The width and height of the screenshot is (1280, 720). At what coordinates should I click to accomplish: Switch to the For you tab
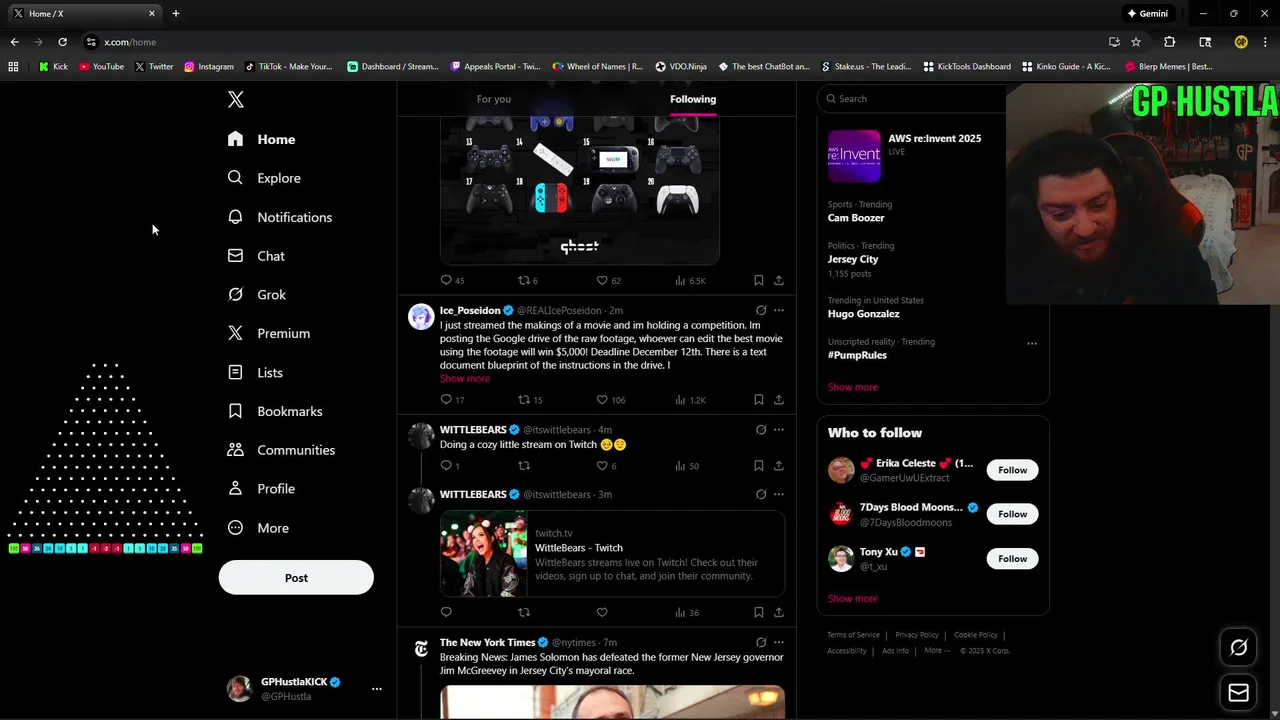click(494, 99)
